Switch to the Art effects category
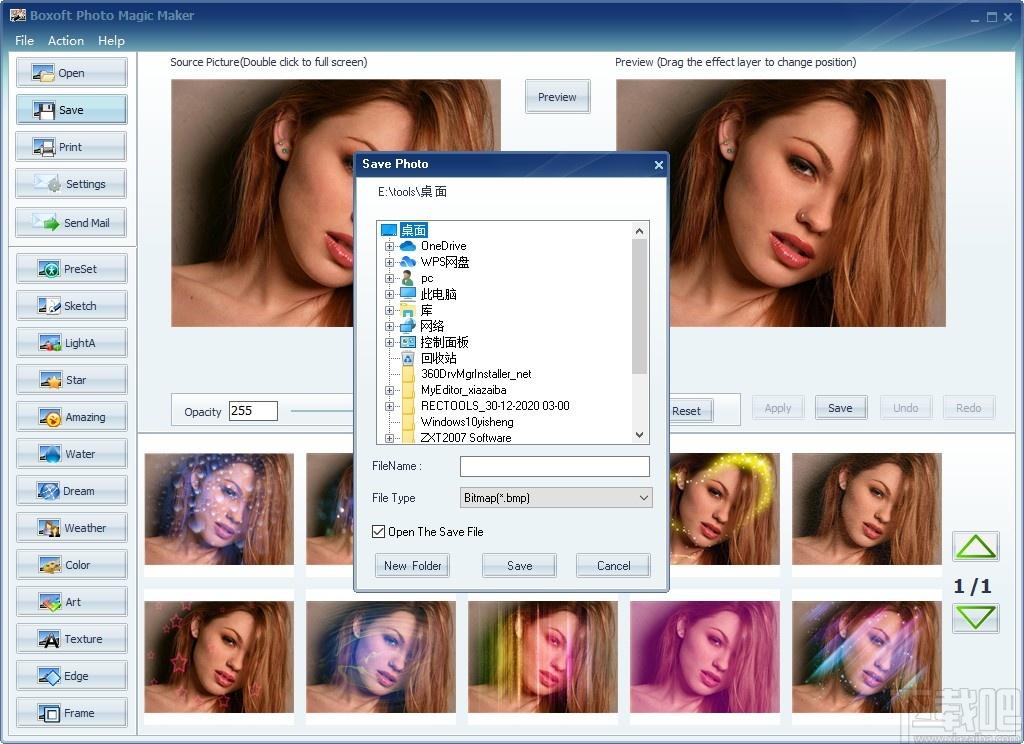The width and height of the screenshot is (1024, 744). [x=71, y=602]
